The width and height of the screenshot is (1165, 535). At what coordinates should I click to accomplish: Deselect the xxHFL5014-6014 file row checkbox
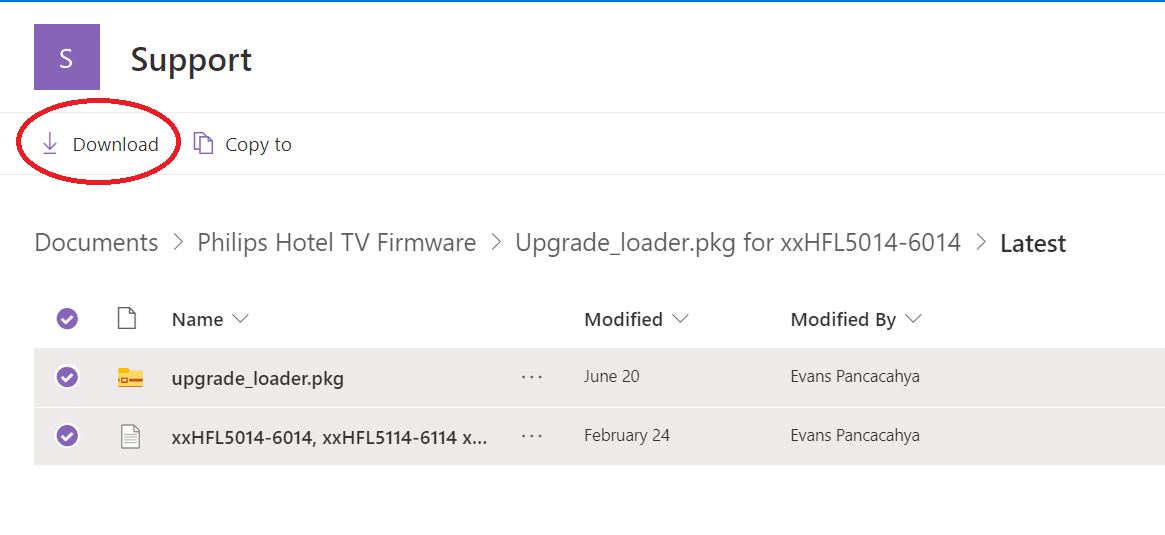(67, 436)
